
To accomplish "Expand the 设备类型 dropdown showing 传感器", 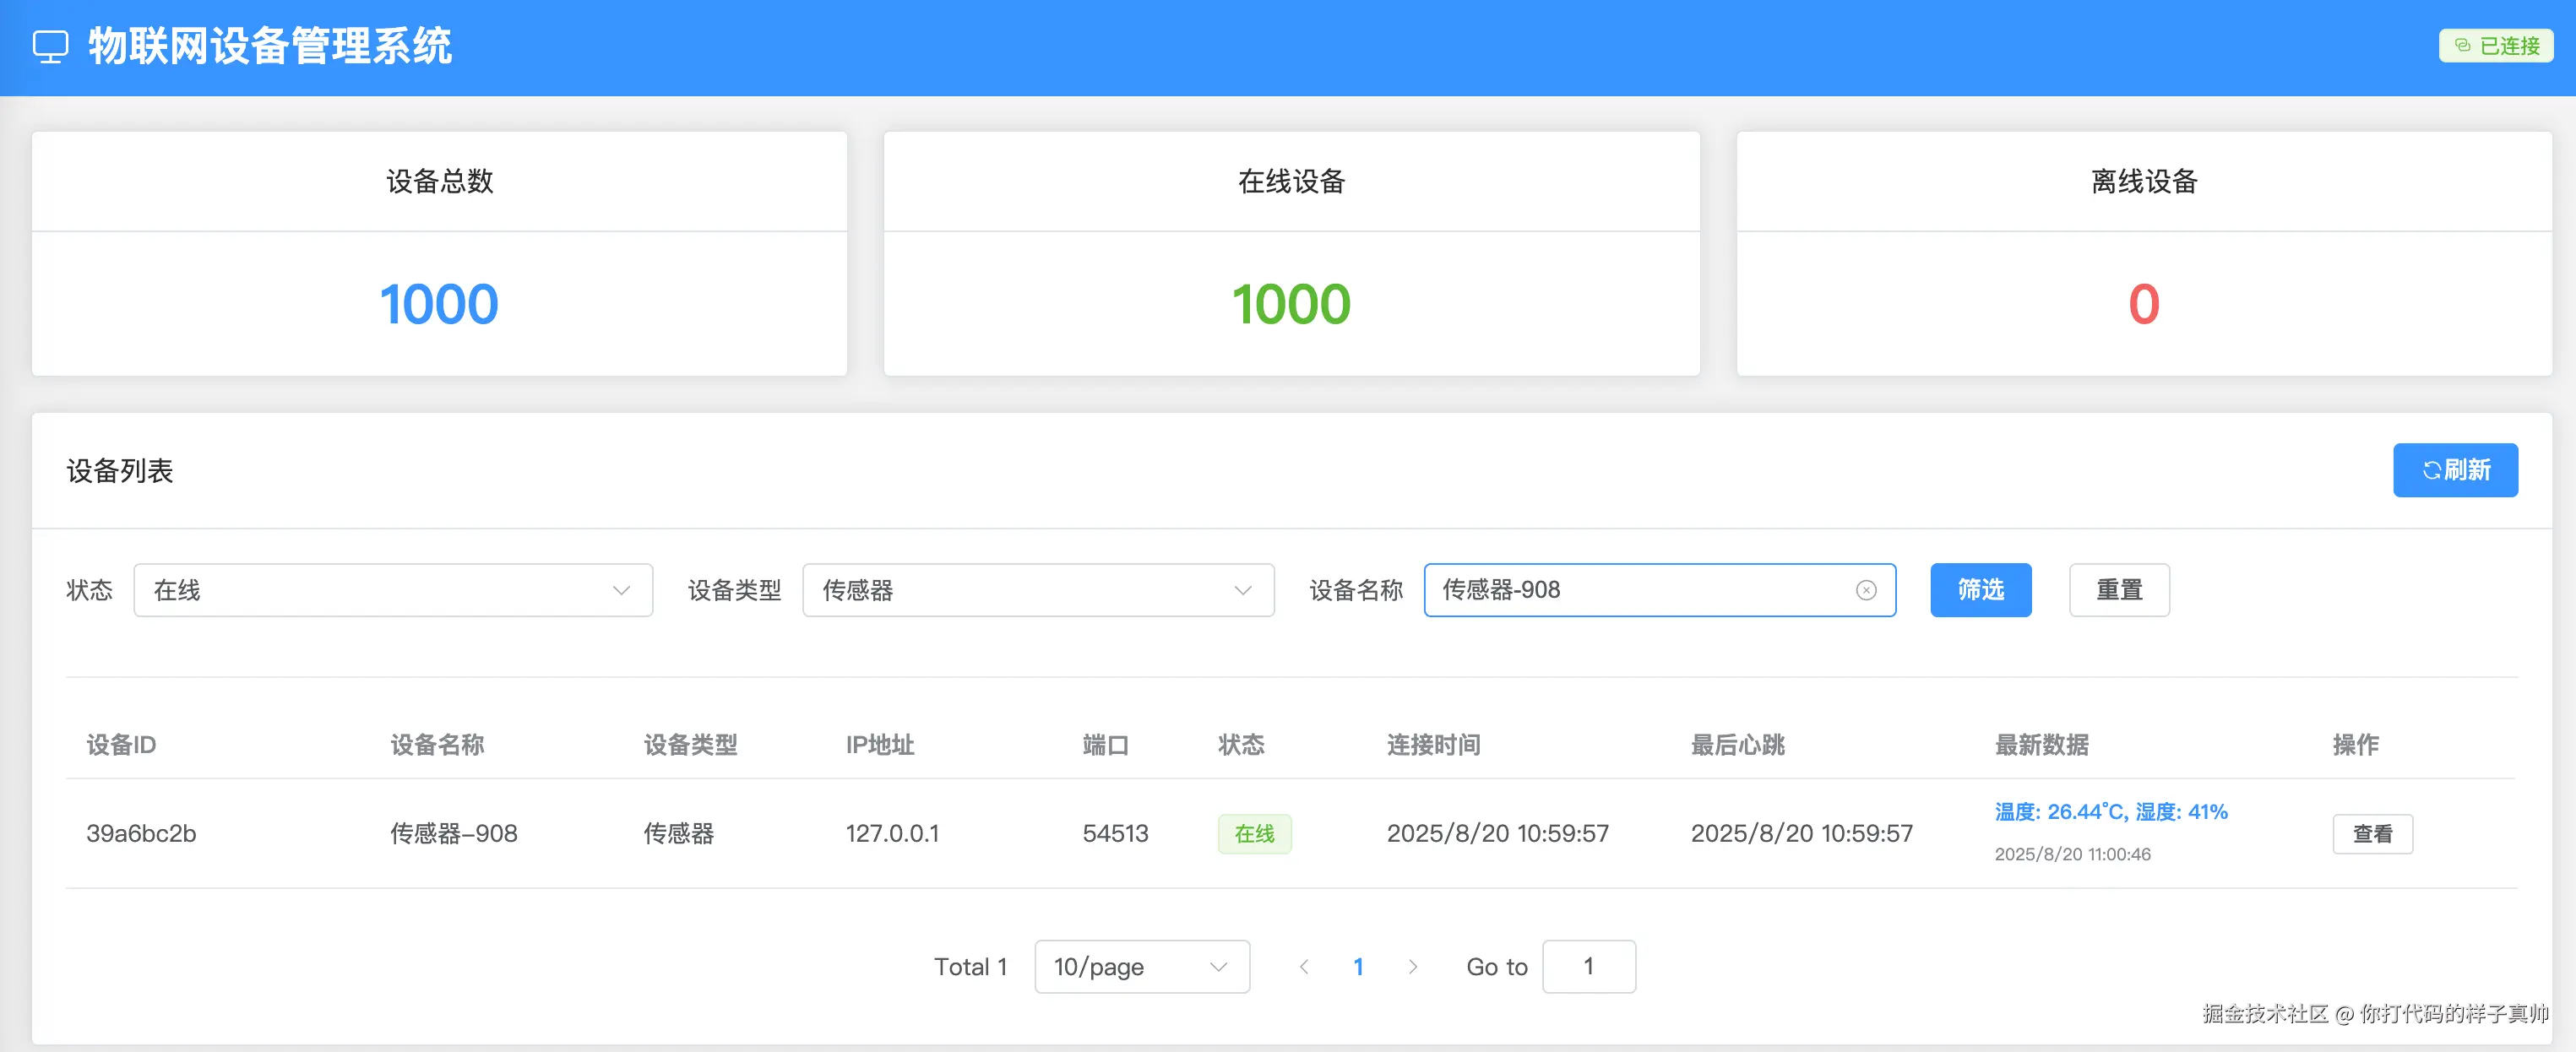I will [x=1037, y=590].
